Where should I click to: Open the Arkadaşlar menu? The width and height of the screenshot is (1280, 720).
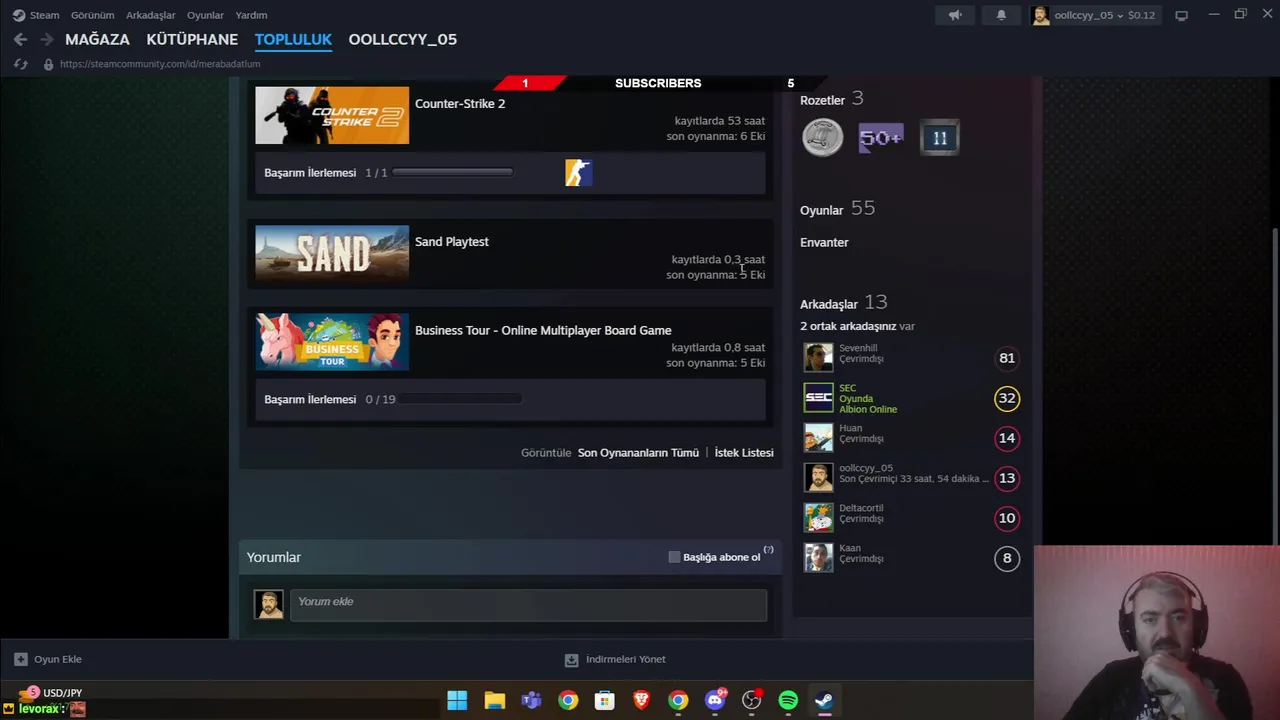coord(150,15)
